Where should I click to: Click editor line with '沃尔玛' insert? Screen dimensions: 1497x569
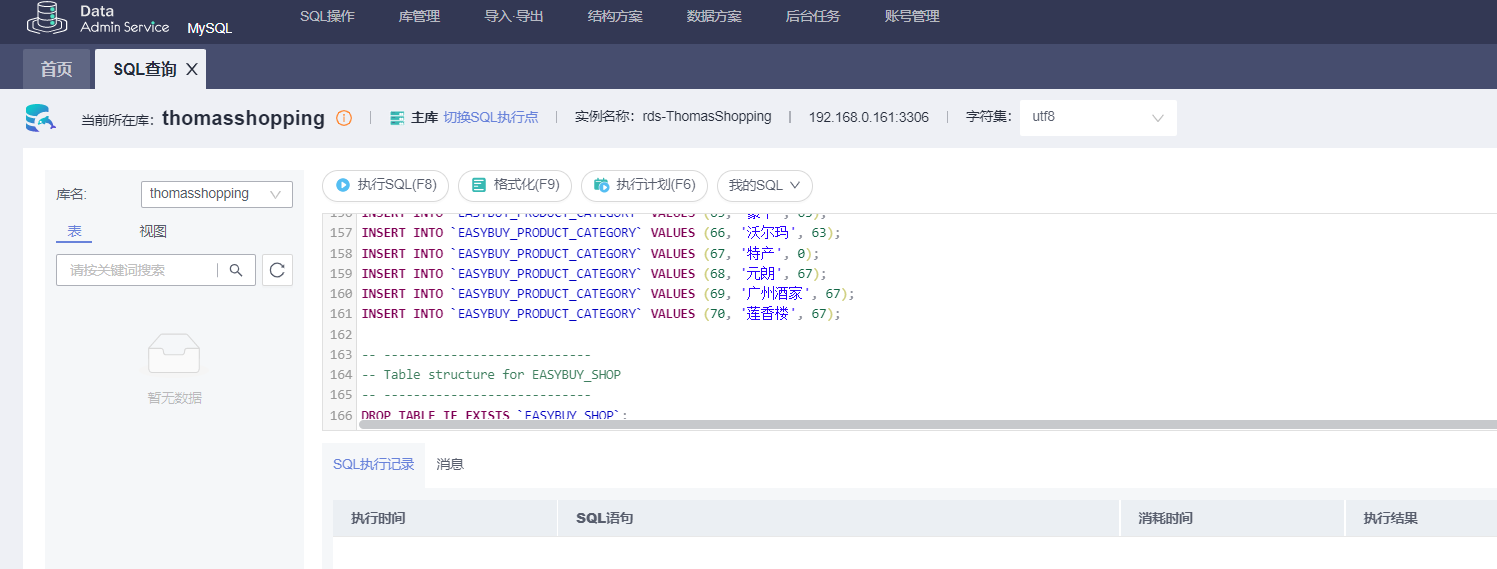pyautogui.click(x=601, y=233)
